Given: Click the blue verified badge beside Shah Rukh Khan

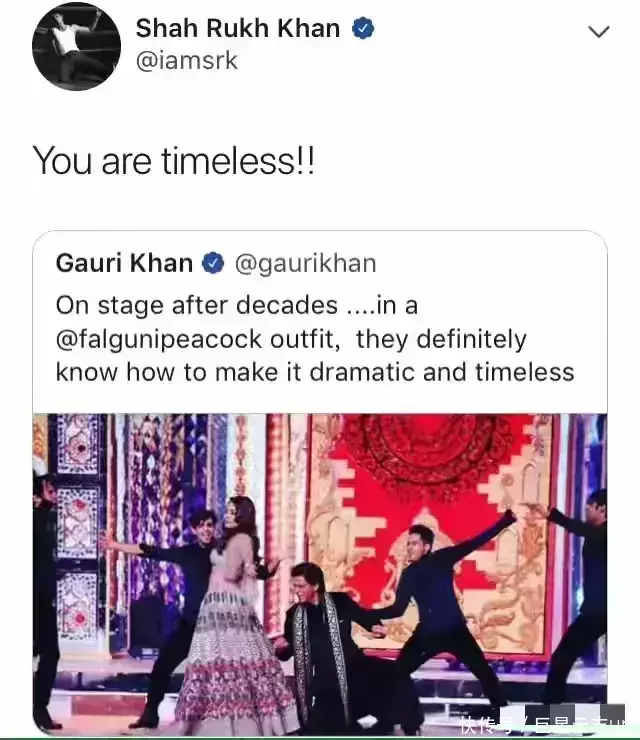Looking at the screenshot, I should tap(364, 28).
